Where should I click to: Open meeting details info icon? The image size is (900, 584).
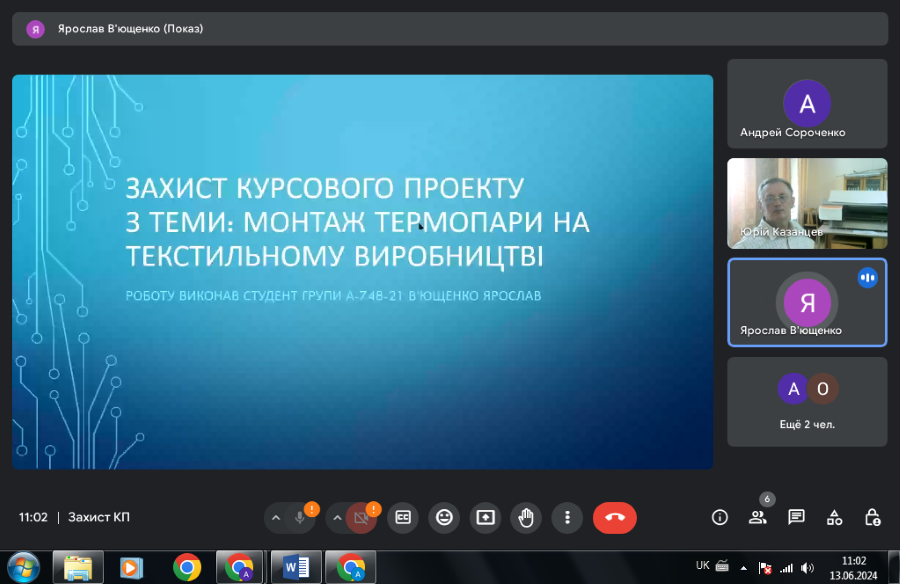(x=719, y=517)
